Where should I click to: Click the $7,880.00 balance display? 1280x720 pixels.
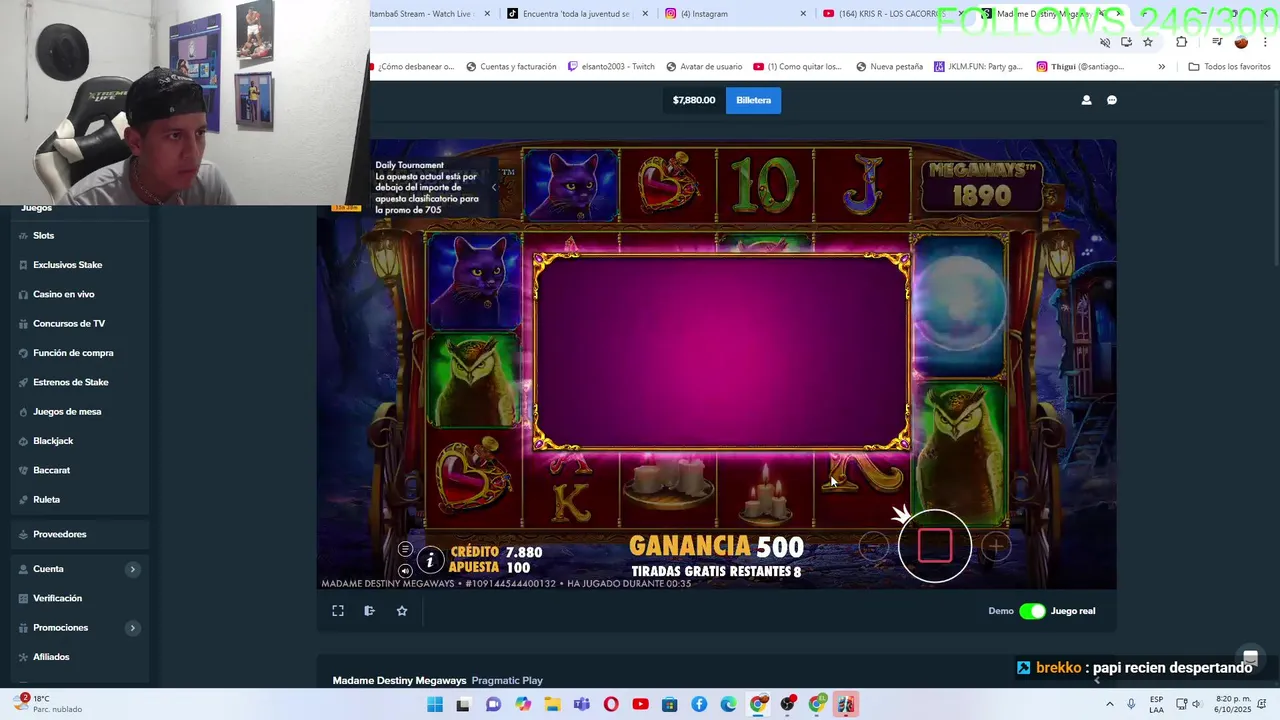coord(694,100)
